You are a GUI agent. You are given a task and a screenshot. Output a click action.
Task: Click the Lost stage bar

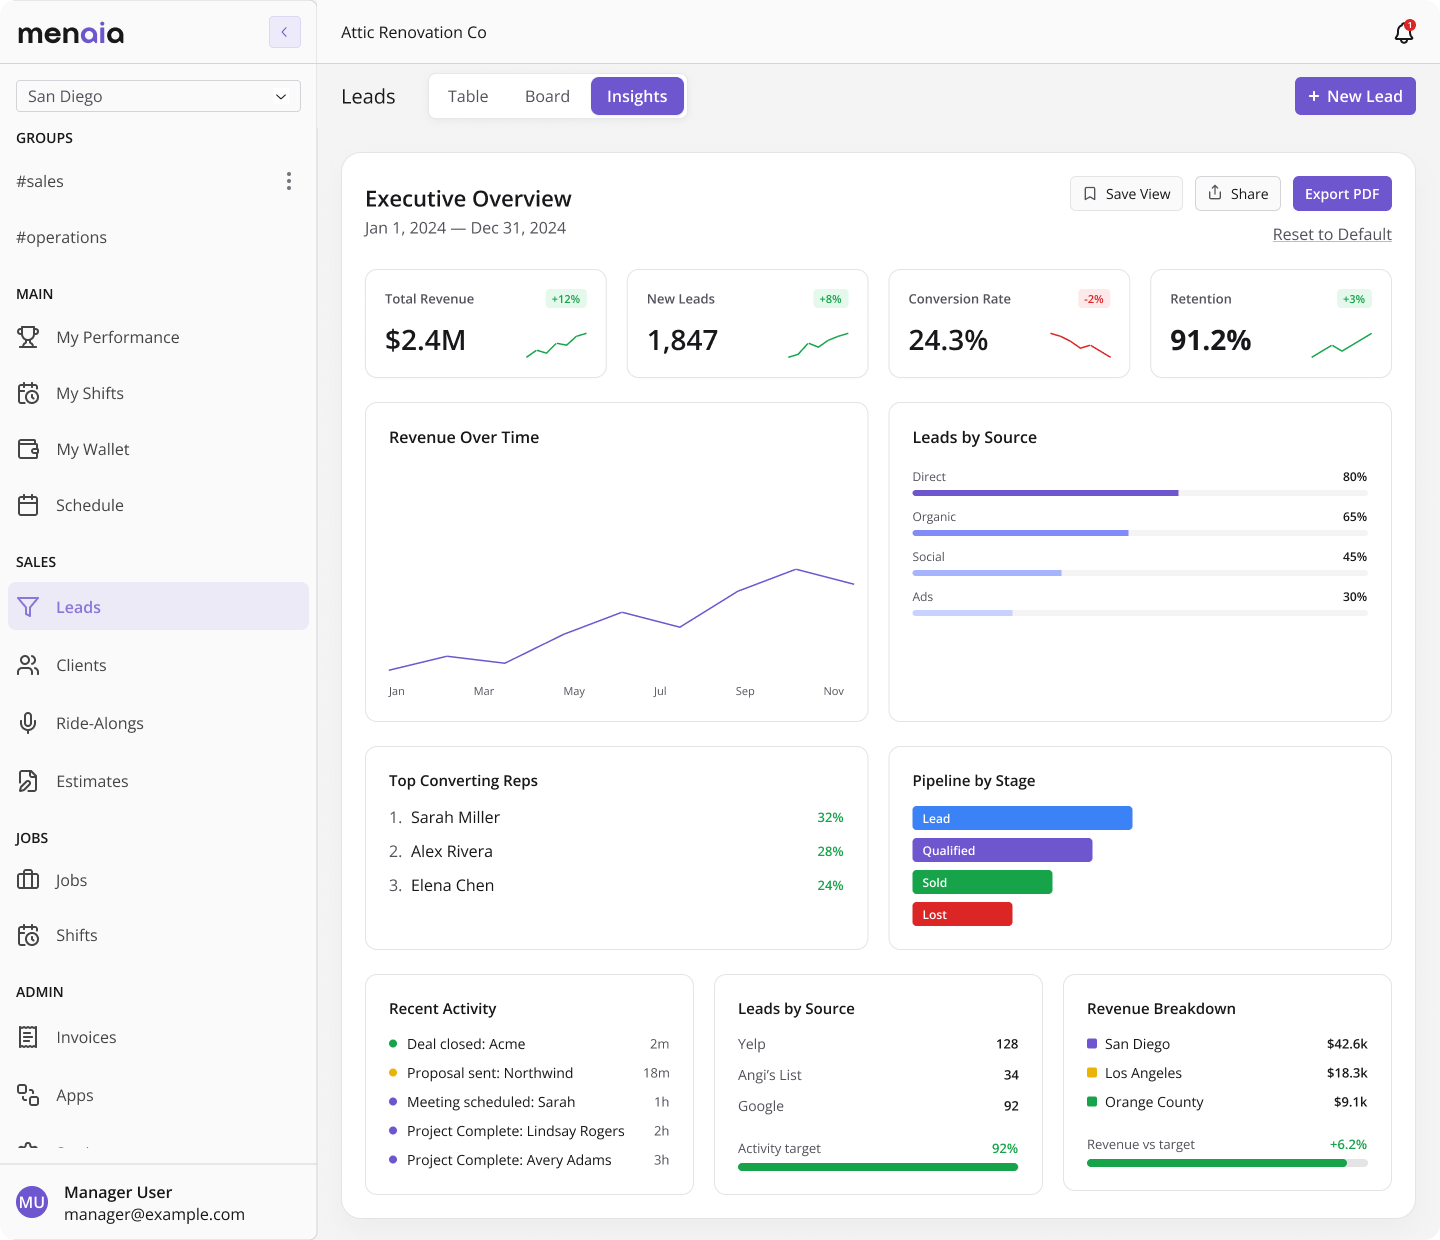962,914
